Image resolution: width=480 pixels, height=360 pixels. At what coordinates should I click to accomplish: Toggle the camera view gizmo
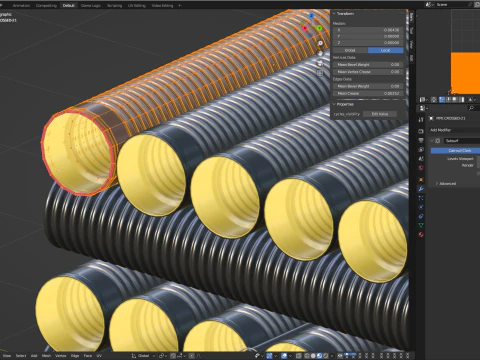(320, 63)
